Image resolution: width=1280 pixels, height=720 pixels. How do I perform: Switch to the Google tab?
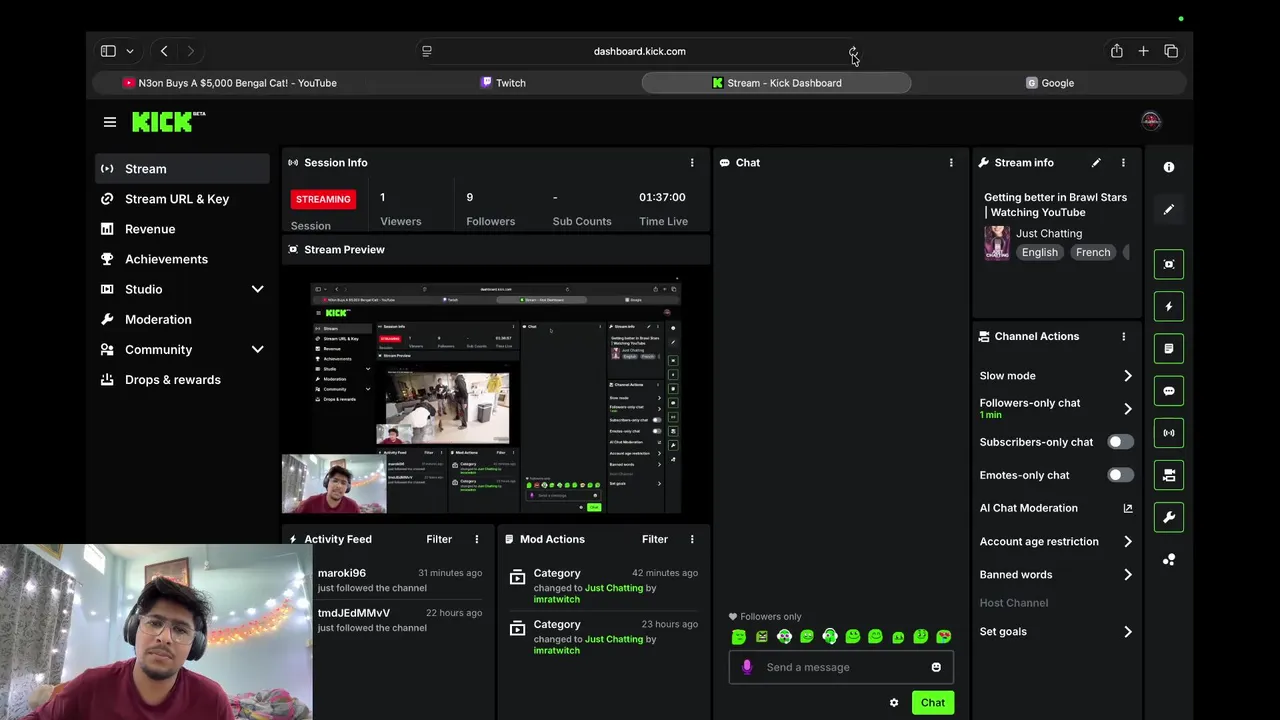tap(1050, 83)
